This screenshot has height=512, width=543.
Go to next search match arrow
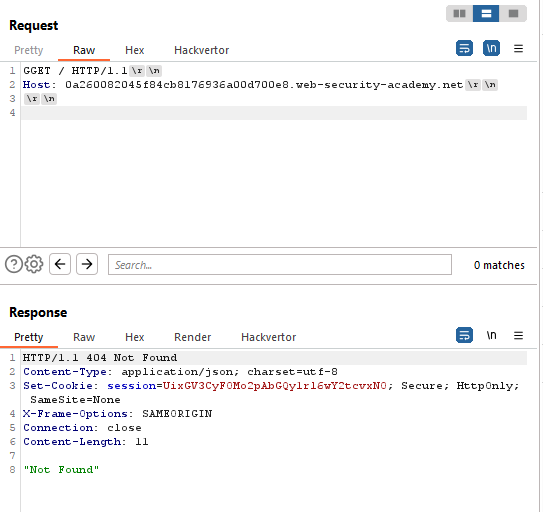(x=87, y=264)
